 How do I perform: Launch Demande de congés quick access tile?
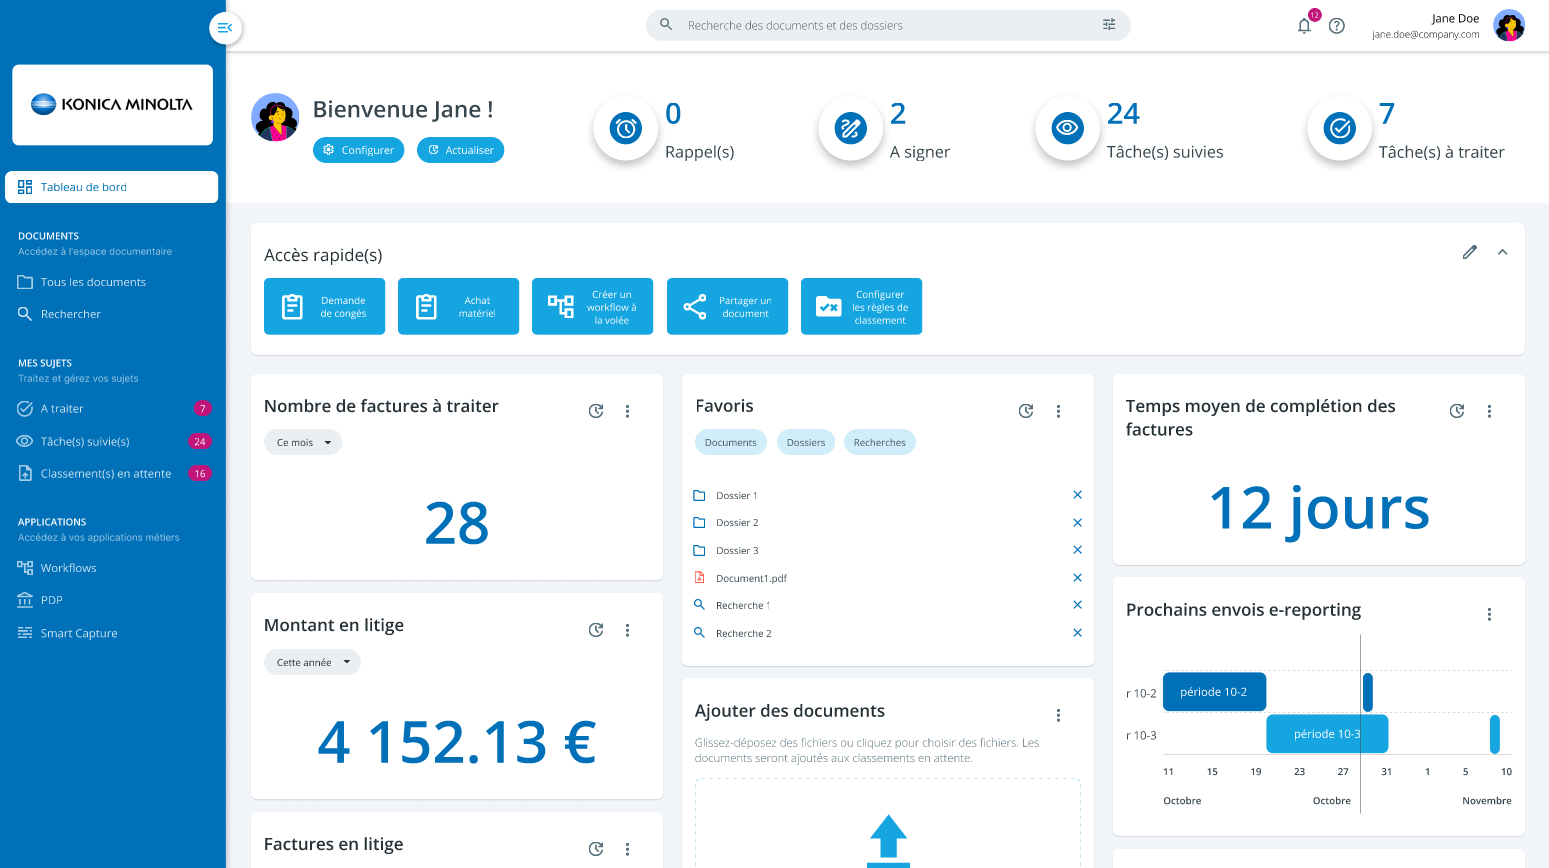tap(324, 306)
